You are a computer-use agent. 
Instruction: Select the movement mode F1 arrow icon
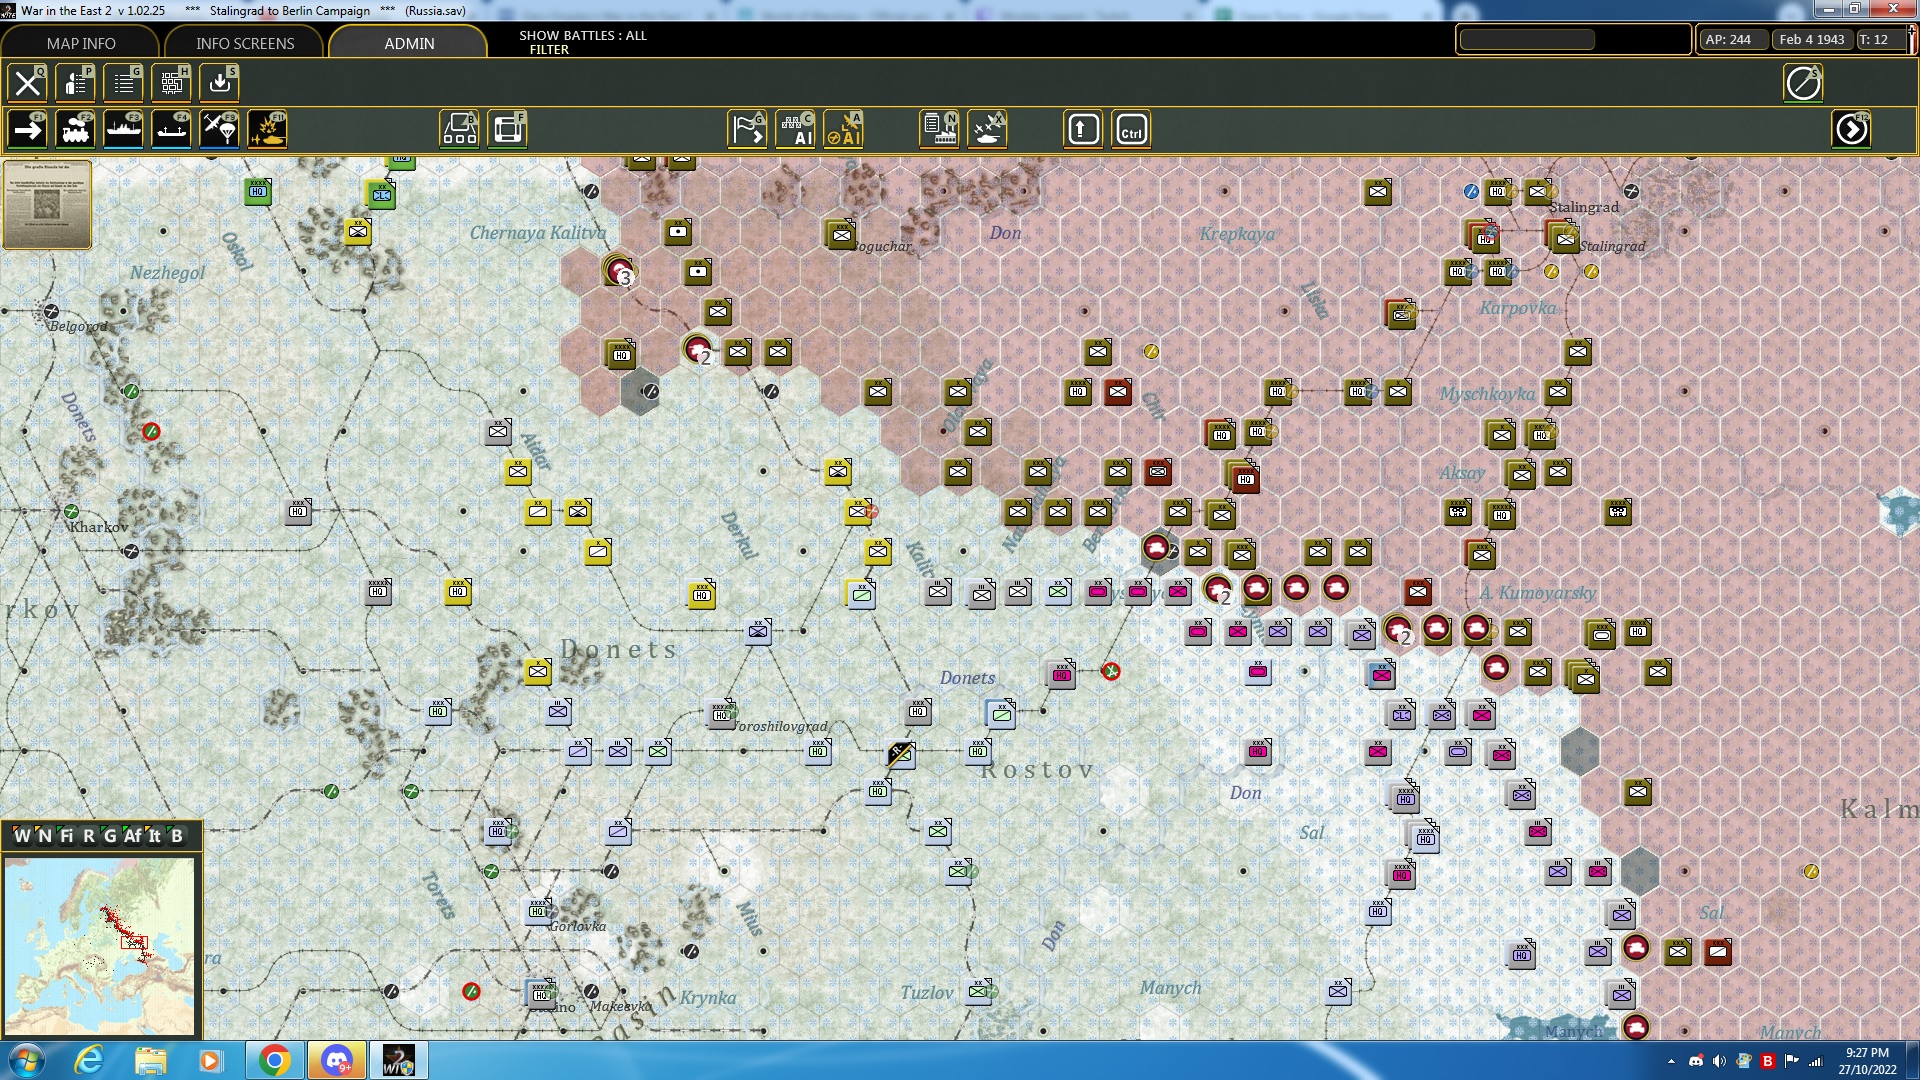pyautogui.click(x=26, y=128)
